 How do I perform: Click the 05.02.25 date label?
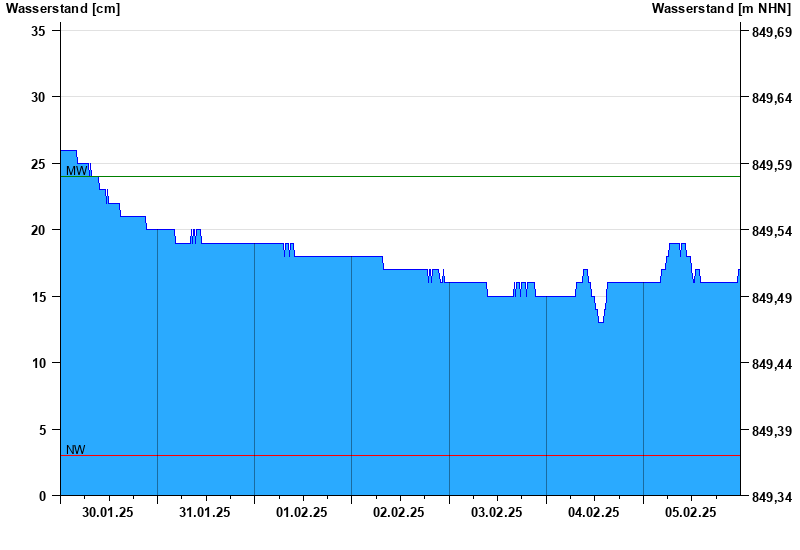click(x=690, y=512)
